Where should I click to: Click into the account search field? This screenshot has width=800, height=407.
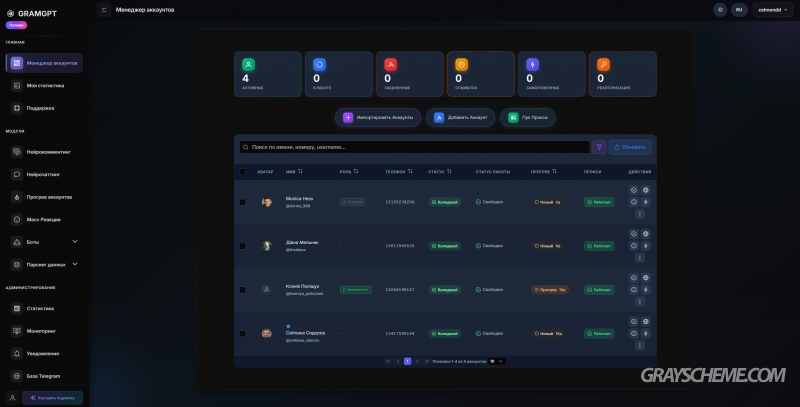[414, 147]
